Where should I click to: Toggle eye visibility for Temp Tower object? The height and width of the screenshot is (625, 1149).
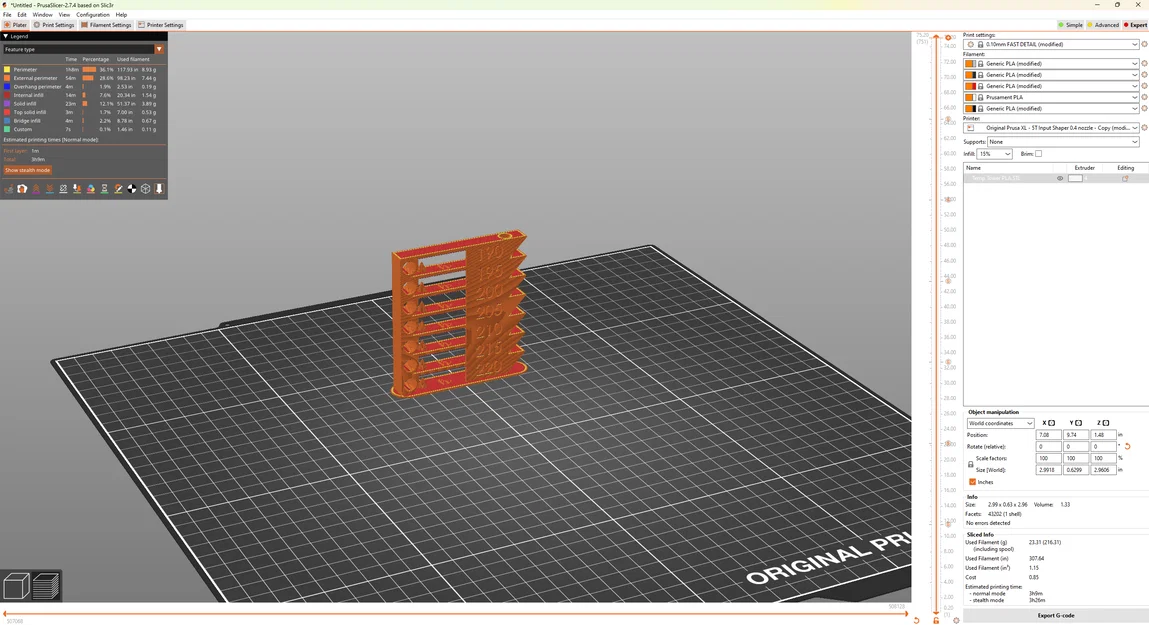point(1060,178)
